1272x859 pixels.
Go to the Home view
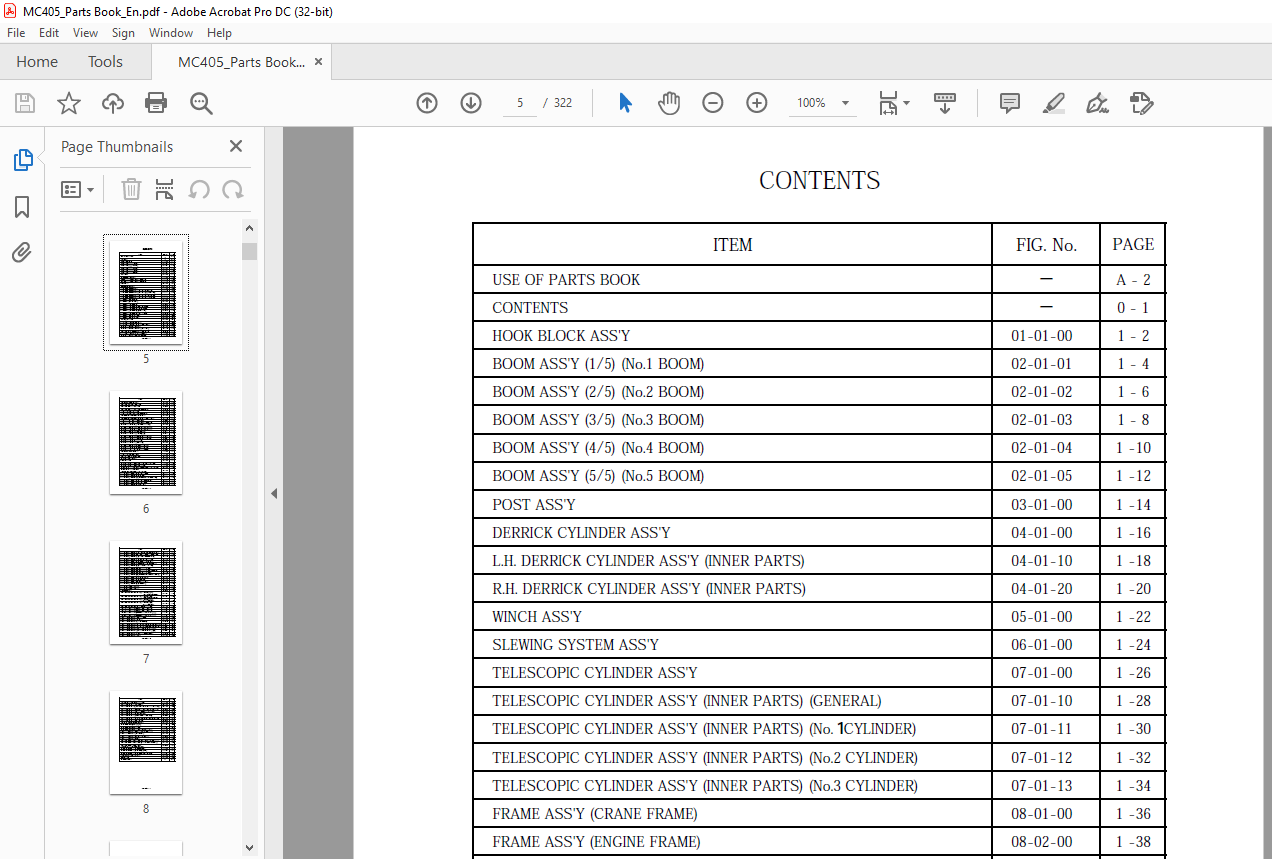[x=37, y=62]
